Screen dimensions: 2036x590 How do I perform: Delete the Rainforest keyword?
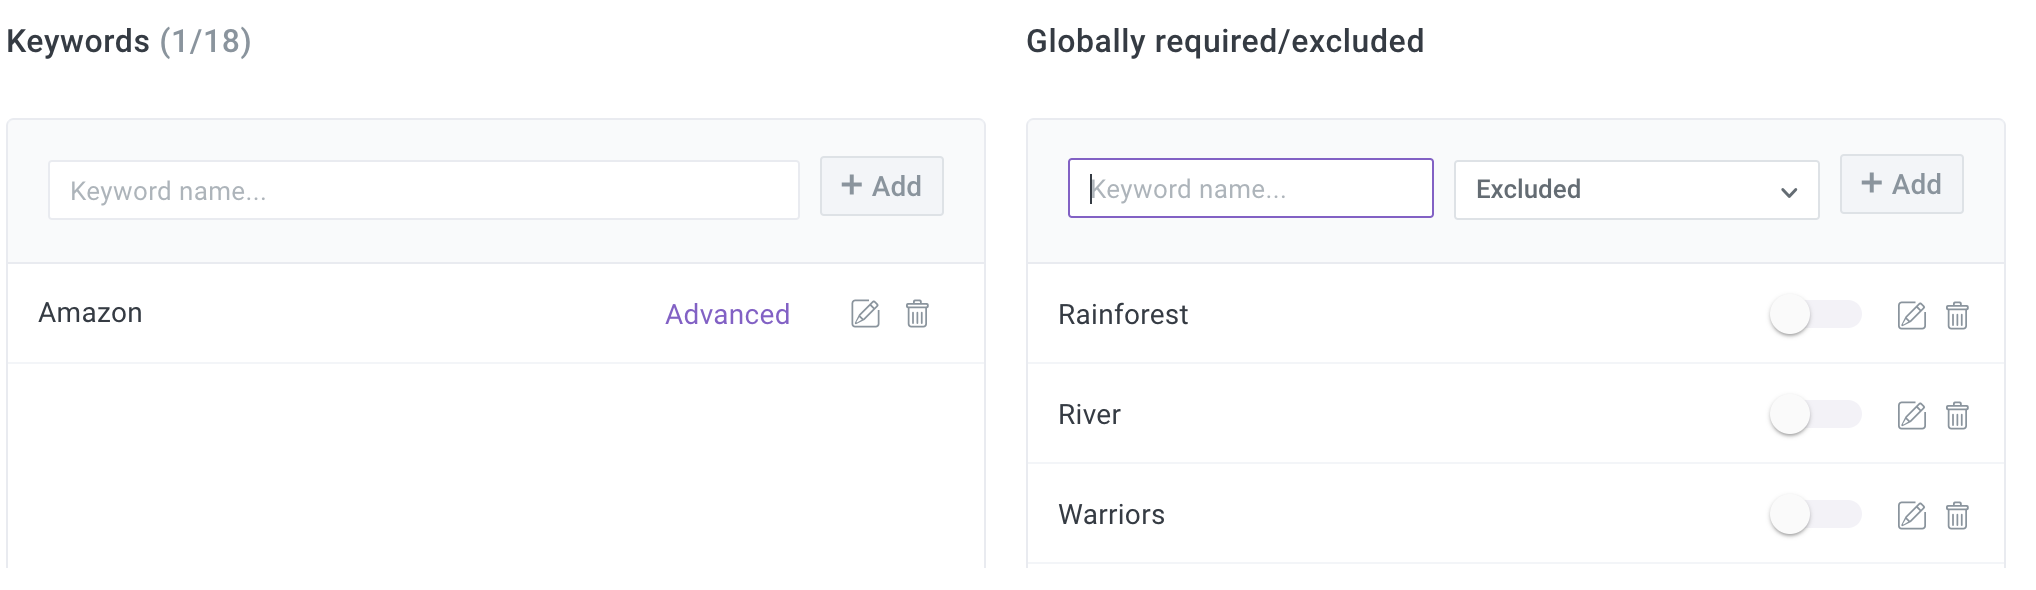[1957, 316]
